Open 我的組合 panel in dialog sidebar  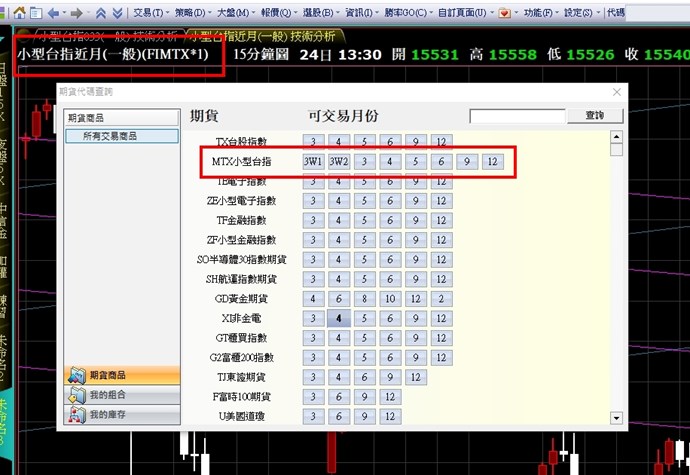(x=119, y=395)
